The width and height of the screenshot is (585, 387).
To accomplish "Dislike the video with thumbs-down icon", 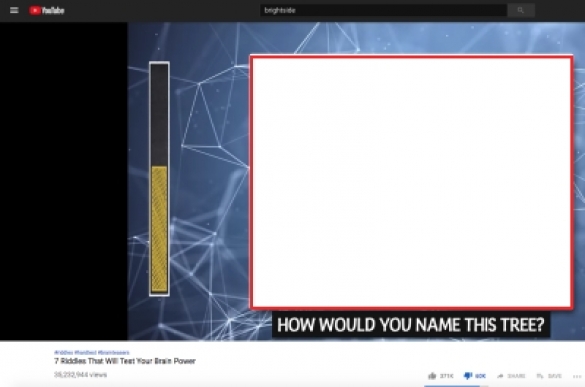I will pos(467,376).
